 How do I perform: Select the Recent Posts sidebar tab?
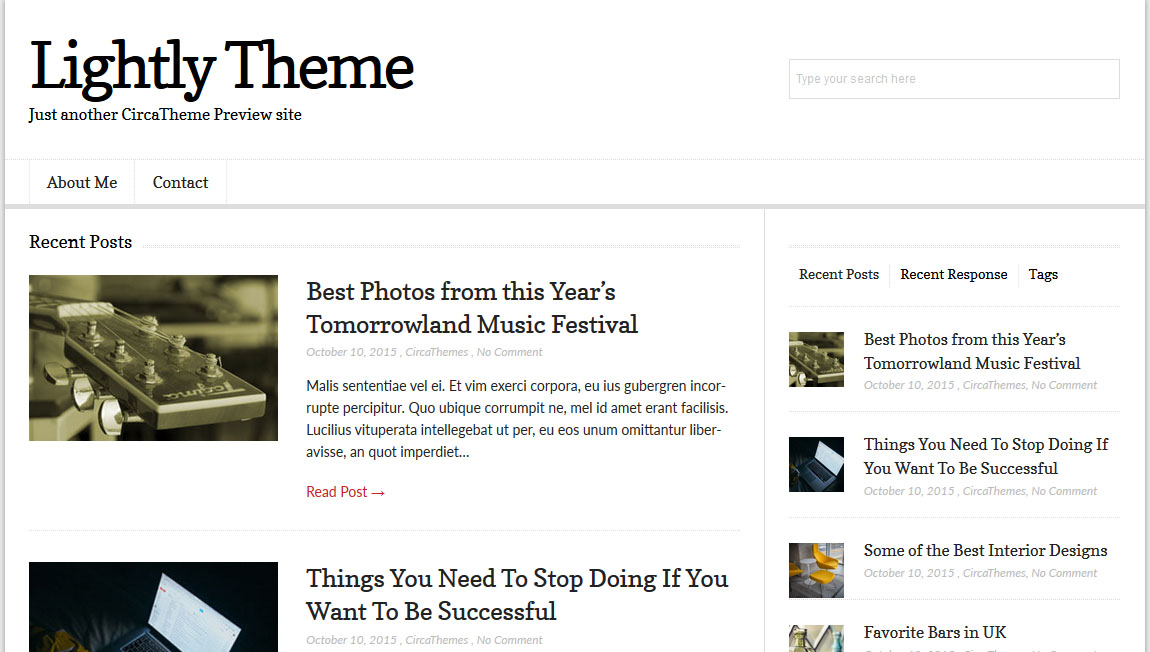pyautogui.click(x=839, y=274)
